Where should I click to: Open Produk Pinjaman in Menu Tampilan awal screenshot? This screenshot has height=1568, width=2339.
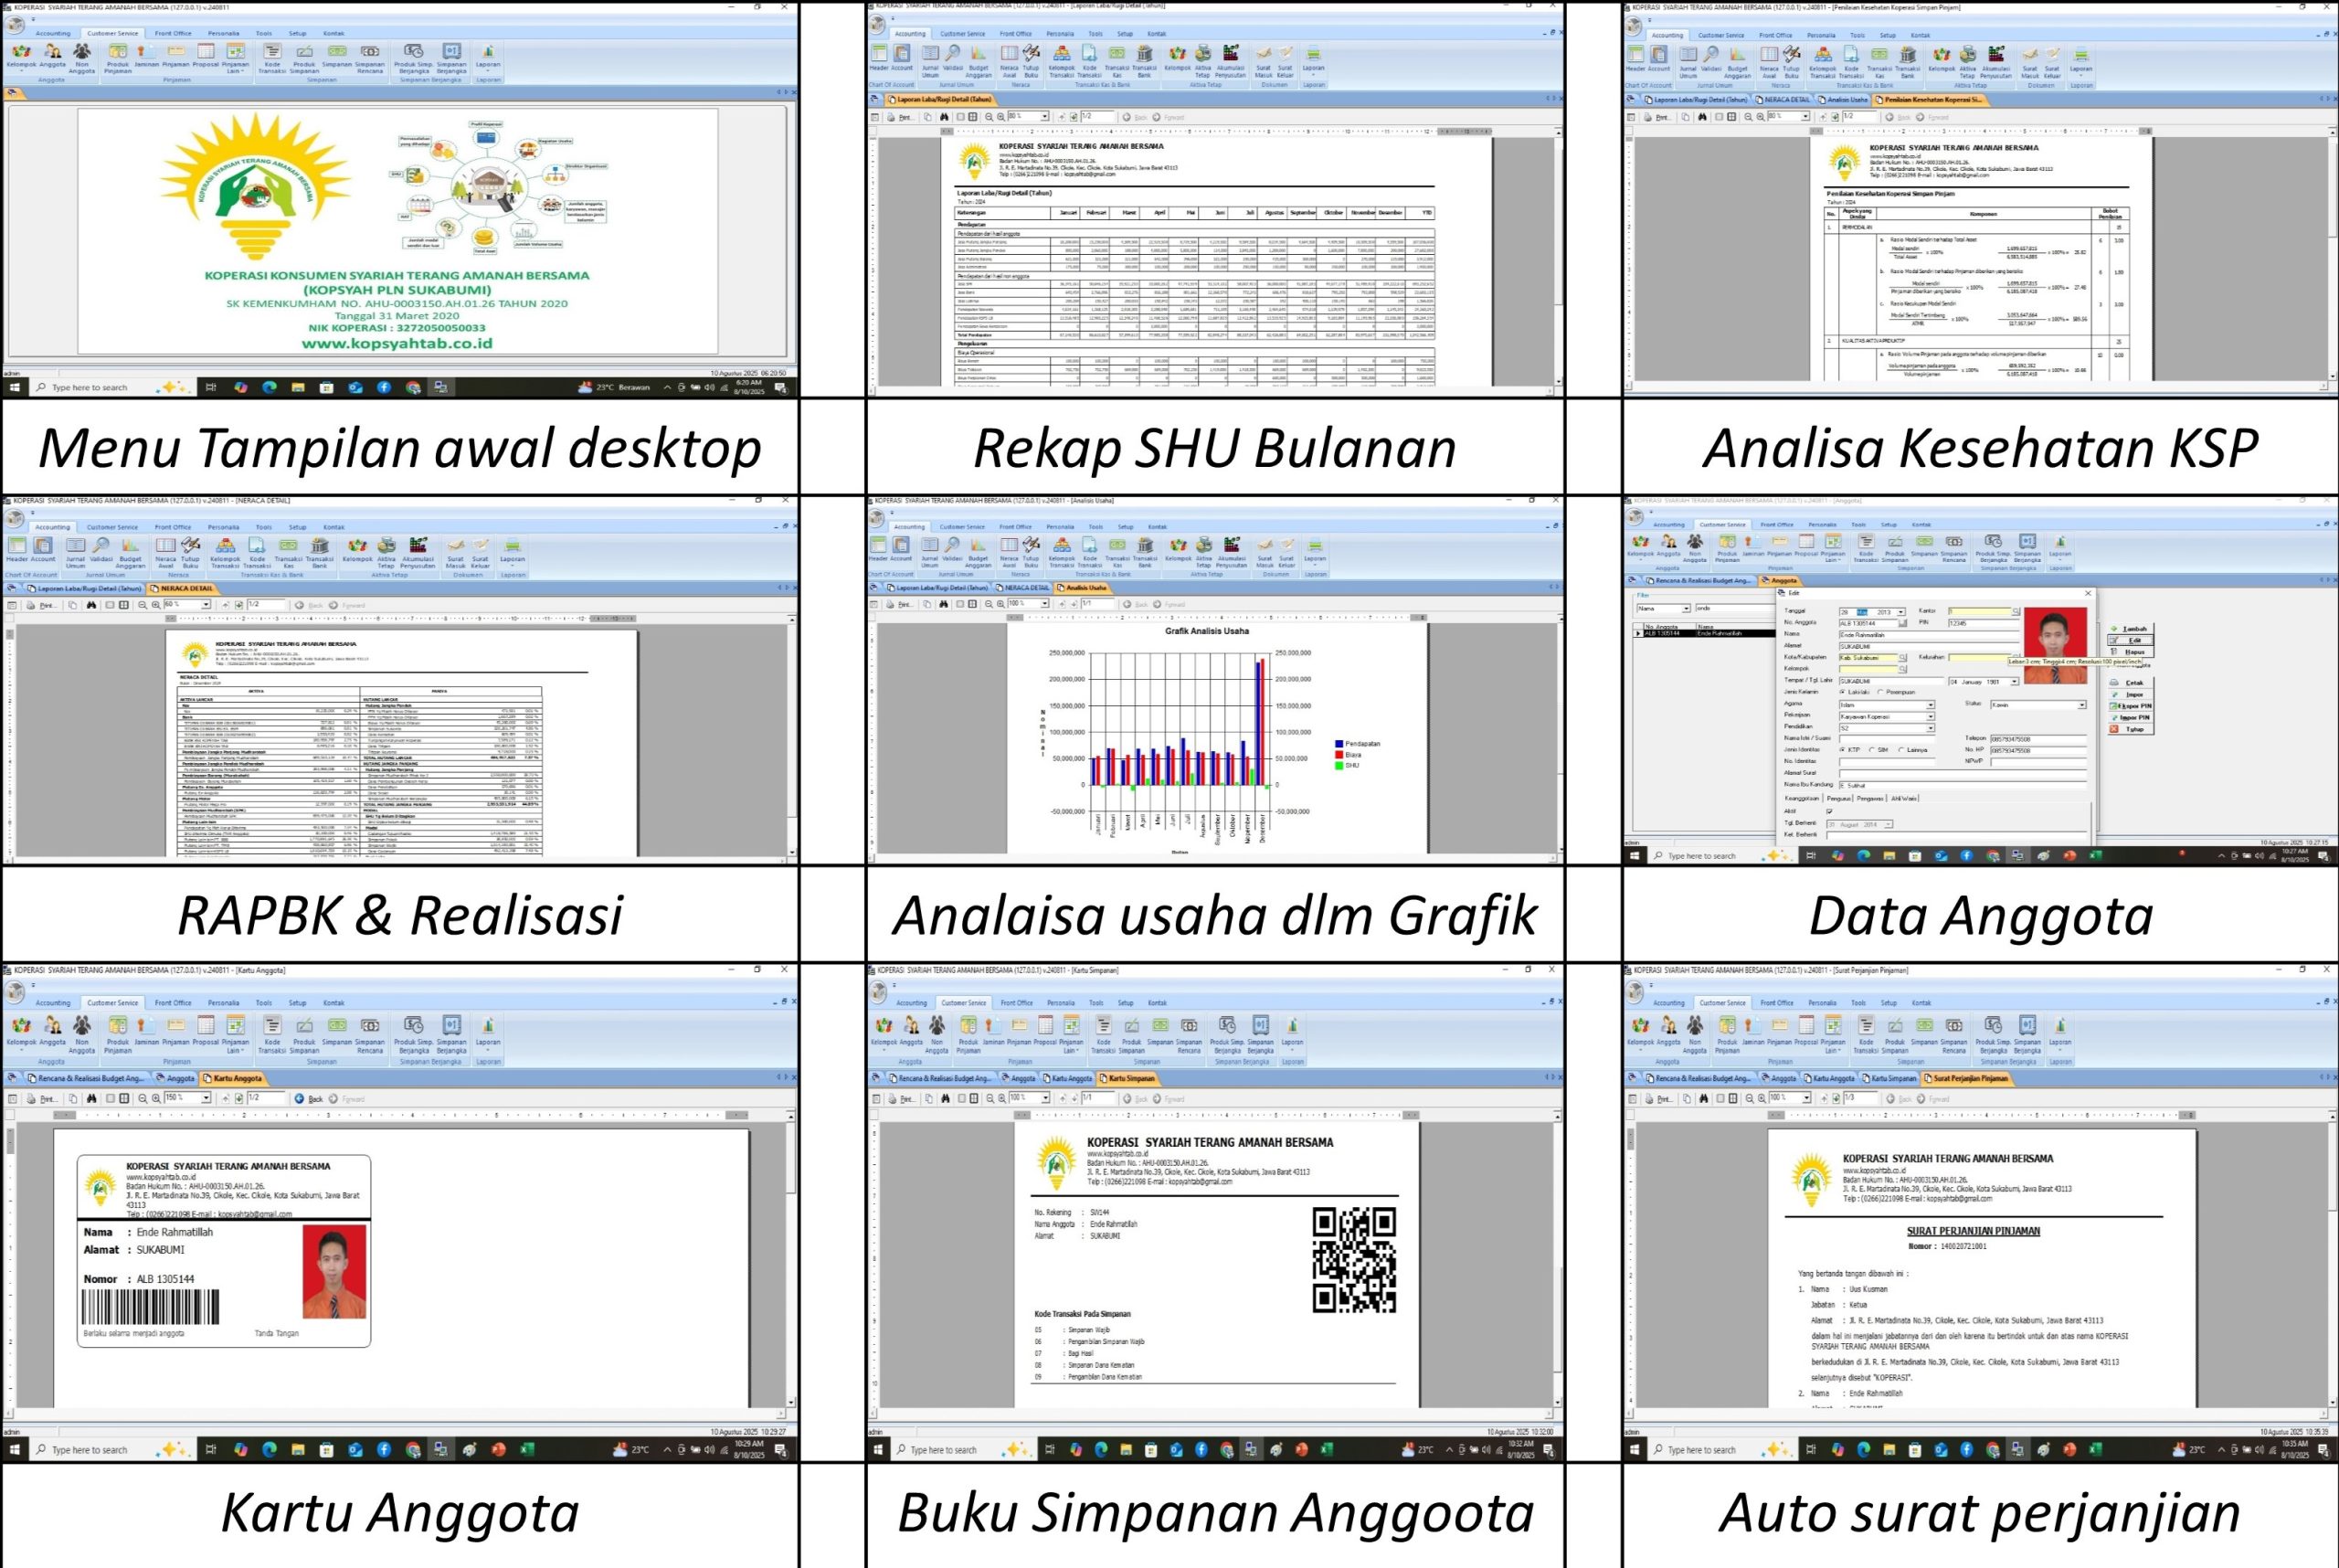point(118,58)
